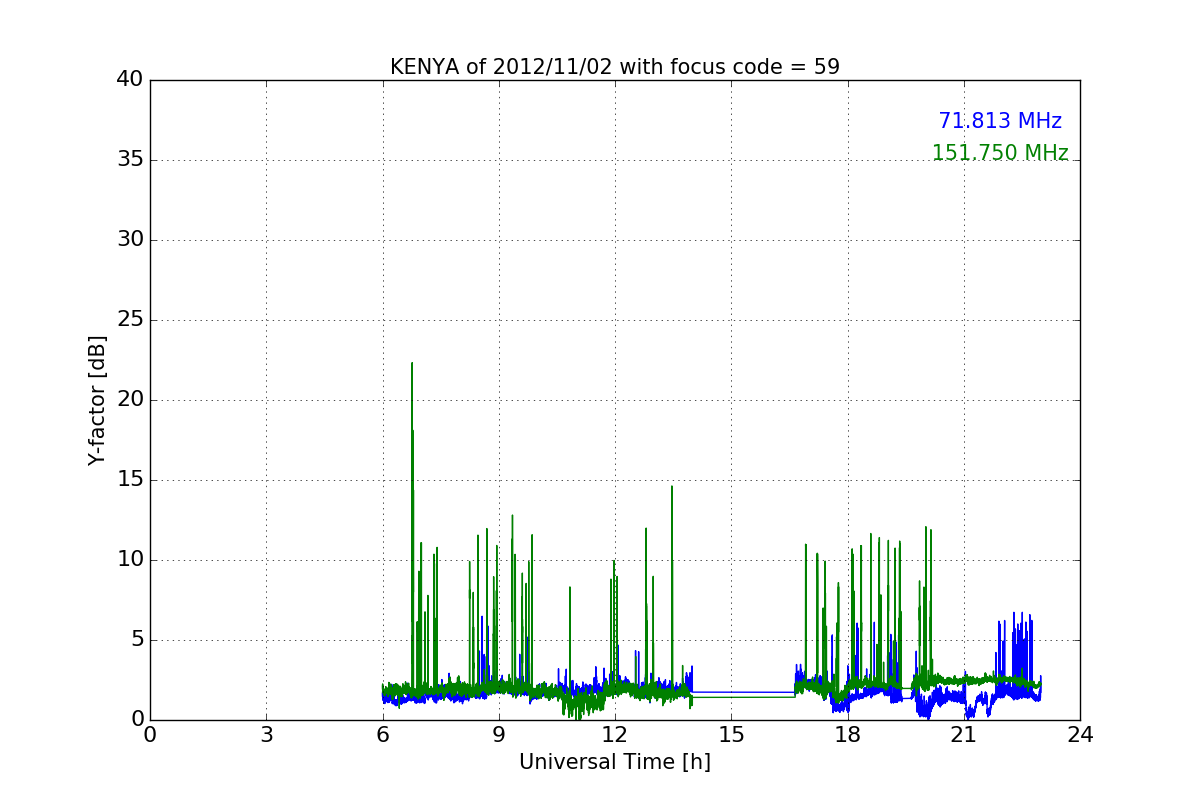The image size is (1200, 800).
Task: Click the y-axis tick label 10
Action: tap(130, 560)
